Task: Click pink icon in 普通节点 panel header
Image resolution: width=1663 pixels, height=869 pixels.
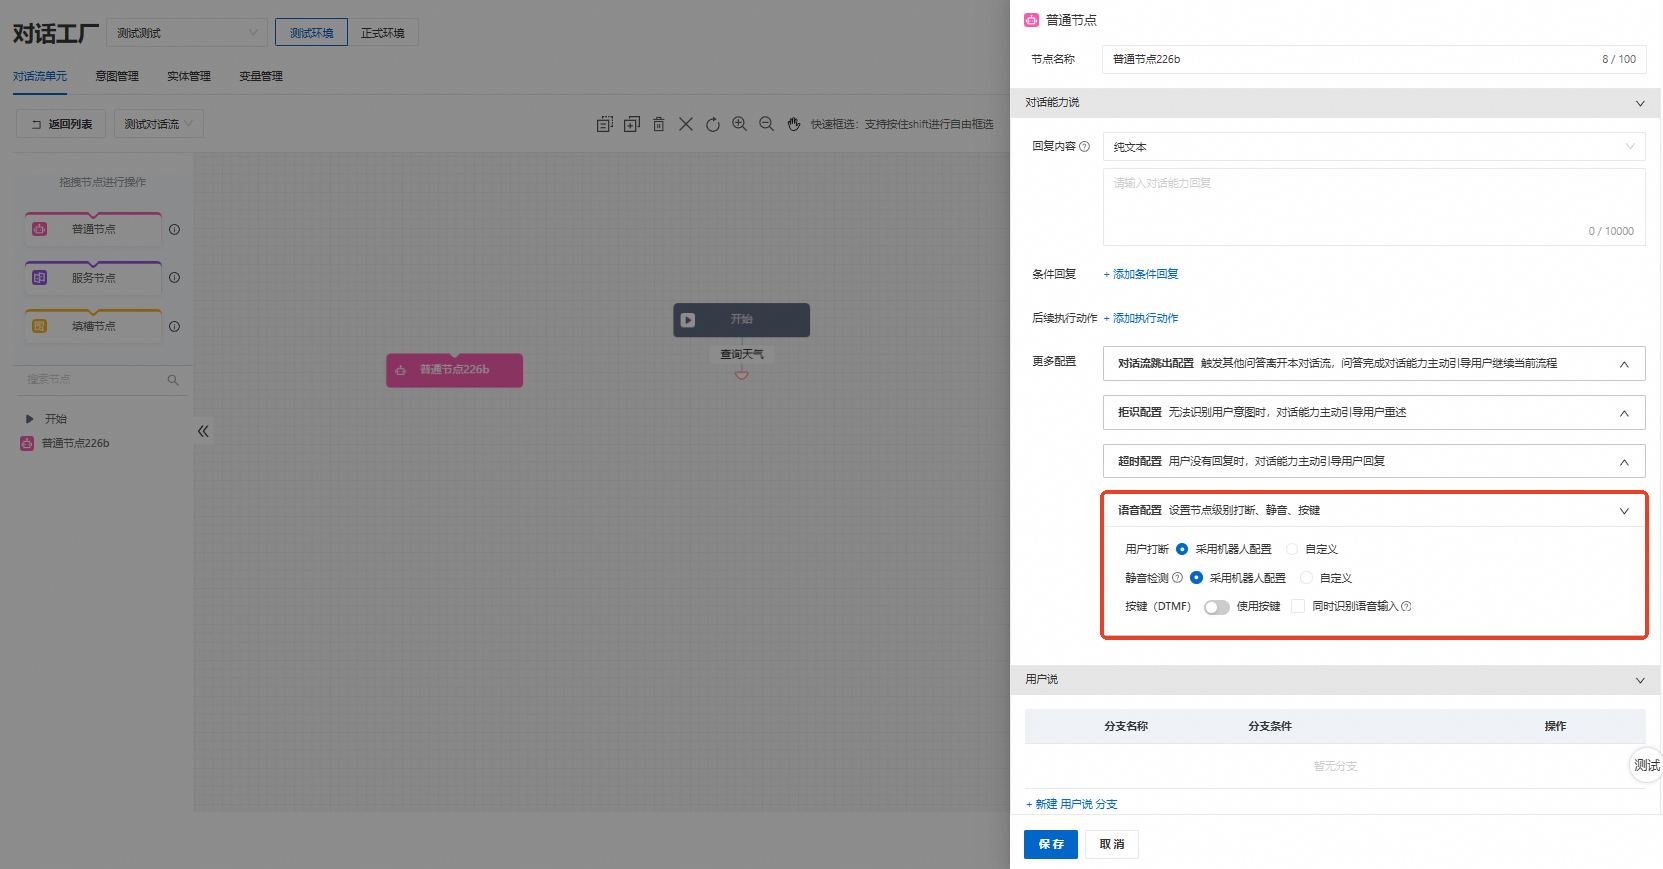Action: click(x=1031, y=20)
